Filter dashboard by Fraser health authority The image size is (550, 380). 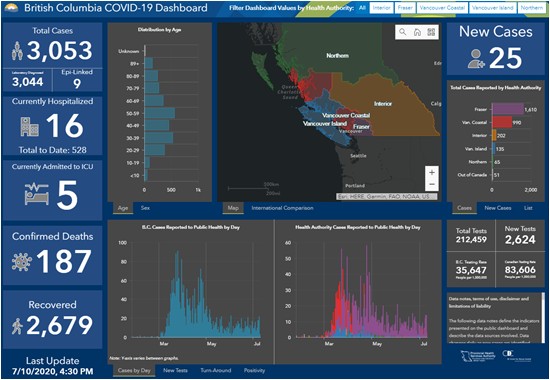(x=405, y=8)
